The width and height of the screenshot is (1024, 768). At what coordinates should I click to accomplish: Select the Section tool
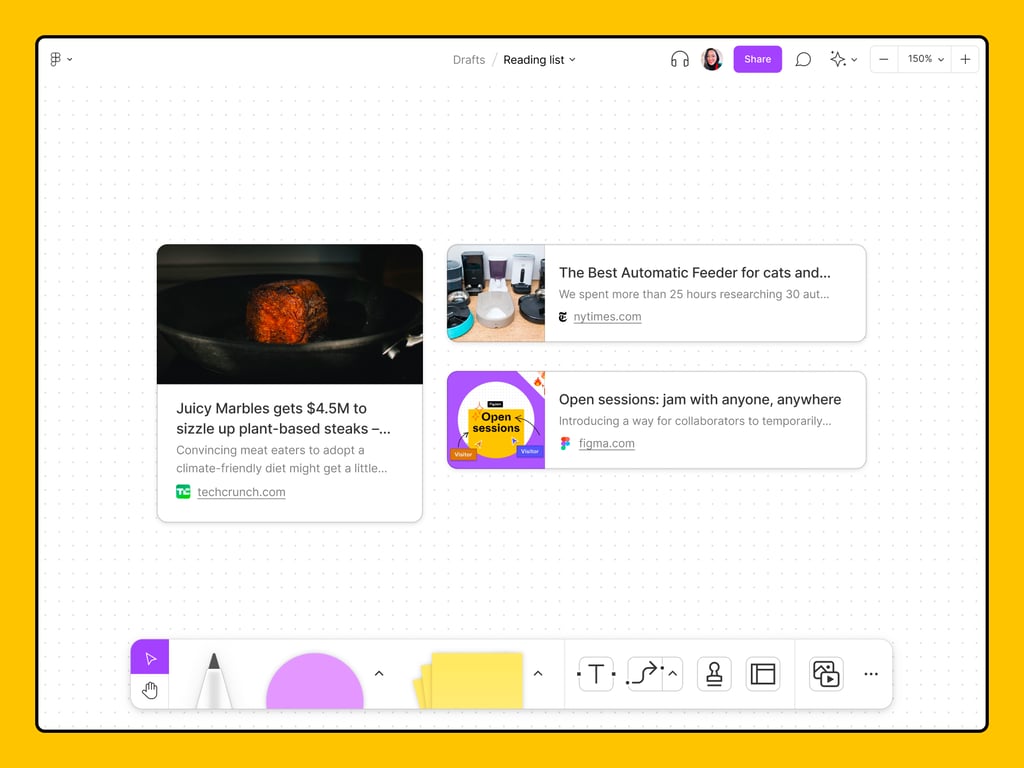tap(763, 674)
